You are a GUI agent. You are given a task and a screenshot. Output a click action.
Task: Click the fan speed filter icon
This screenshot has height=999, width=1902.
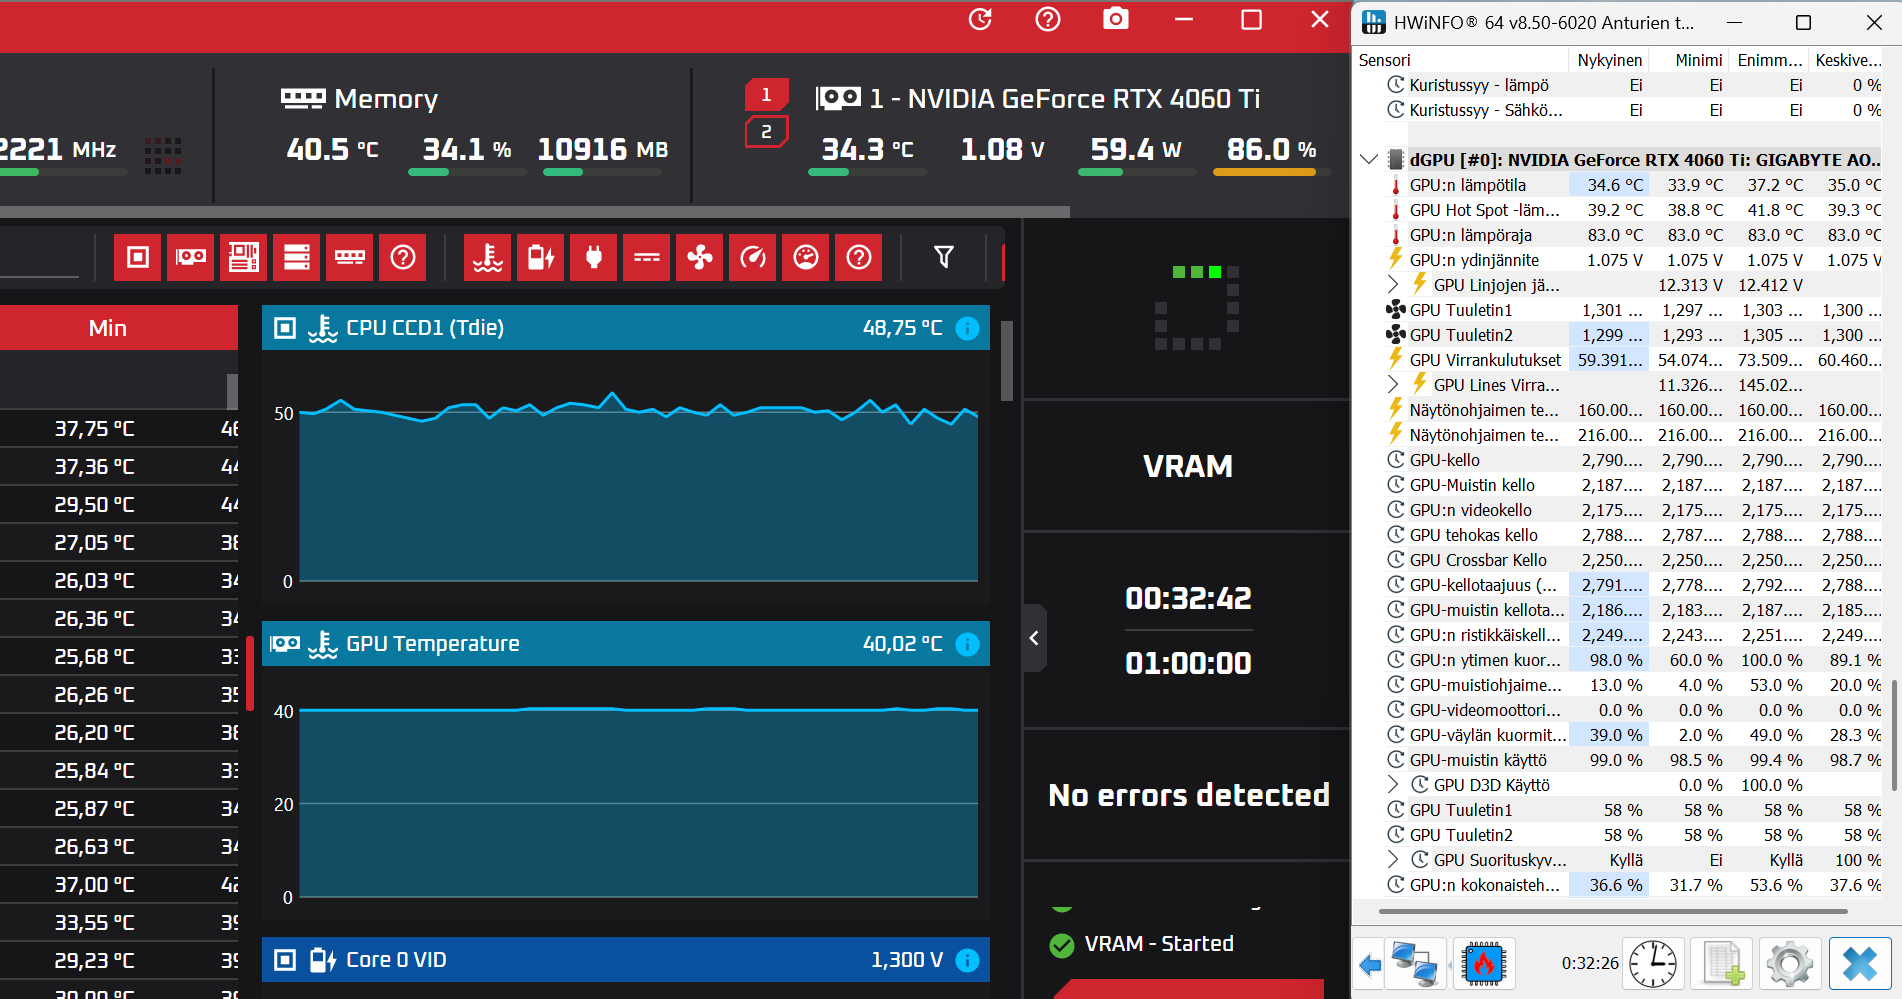700,258
